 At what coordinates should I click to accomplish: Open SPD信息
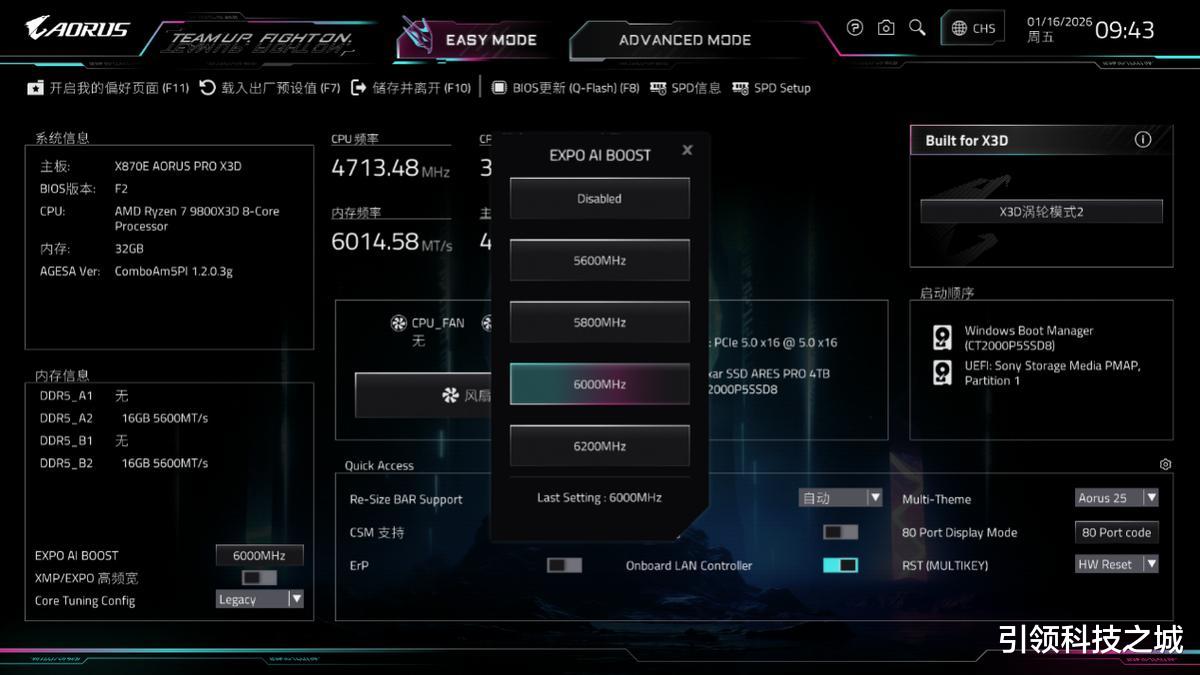pyautogui.click(x=685, y=88)
